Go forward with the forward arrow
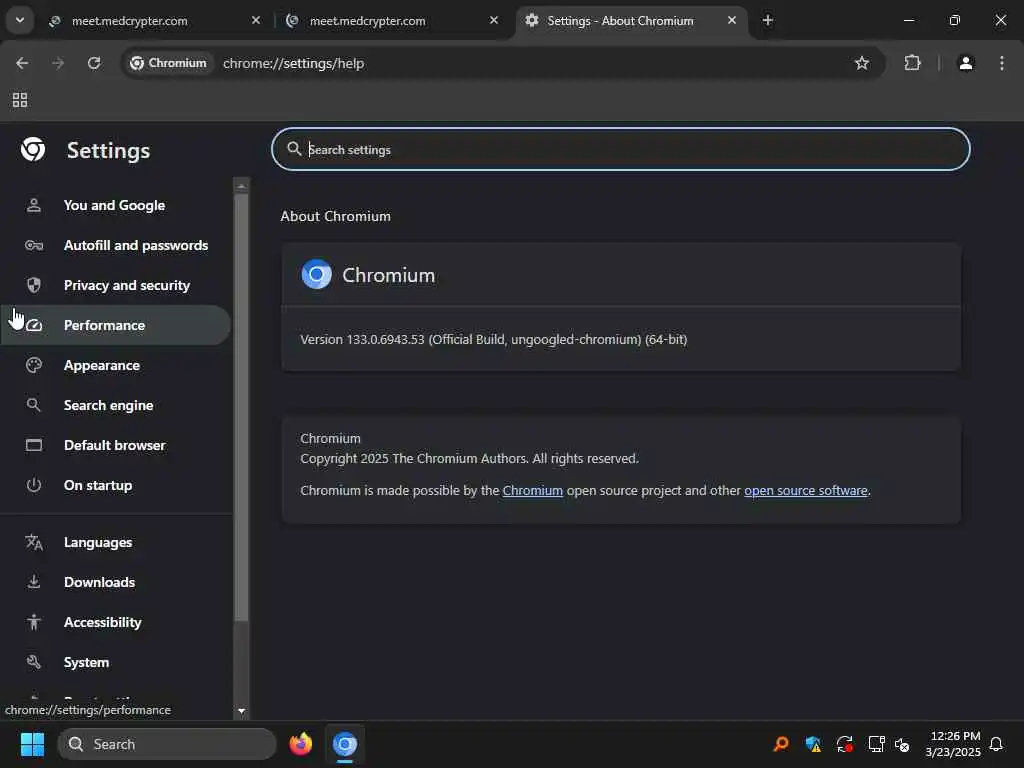This screenshot has width=1024, height=768. tap(58, 63)
